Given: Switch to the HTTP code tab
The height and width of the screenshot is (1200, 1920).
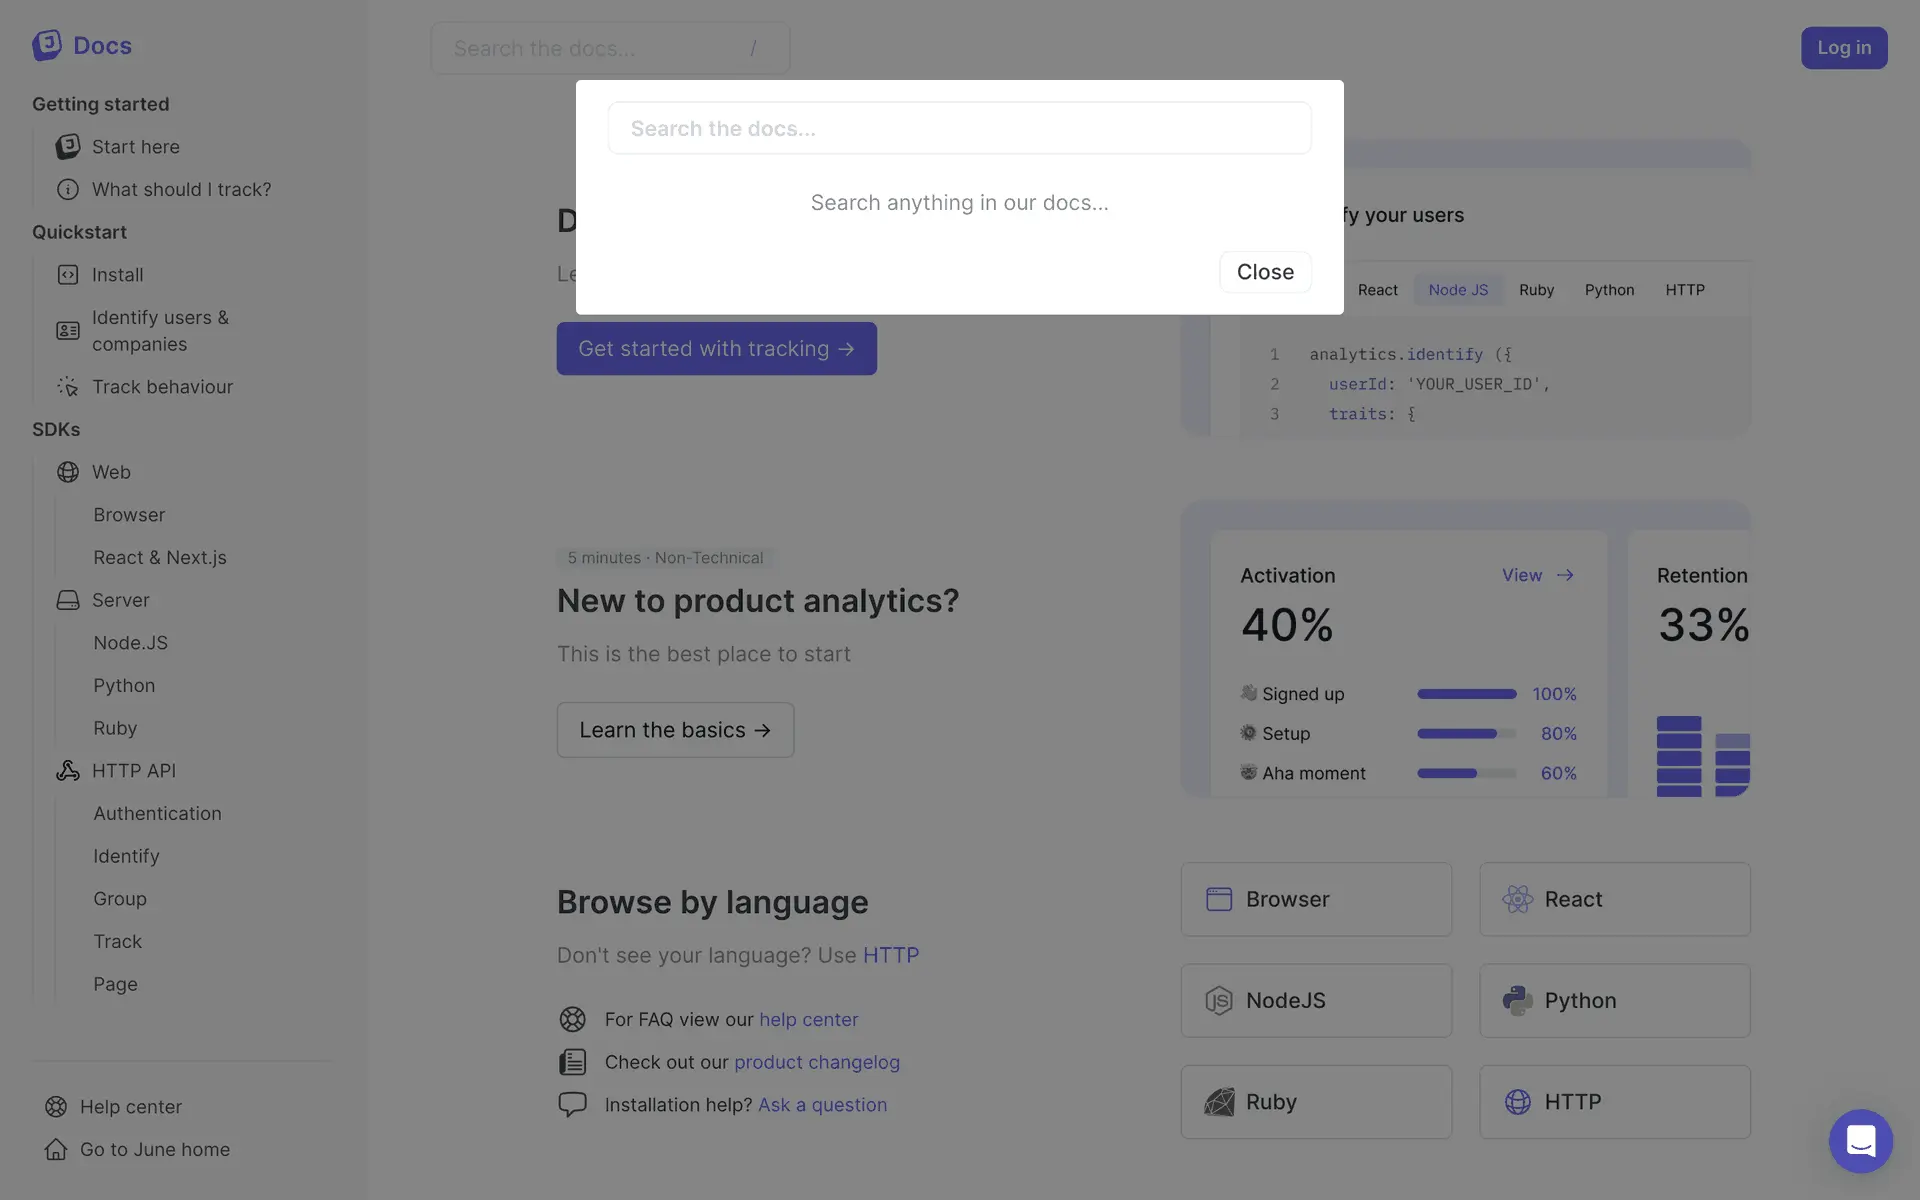Looking at the screenshot, I should tap(1684, 290).
